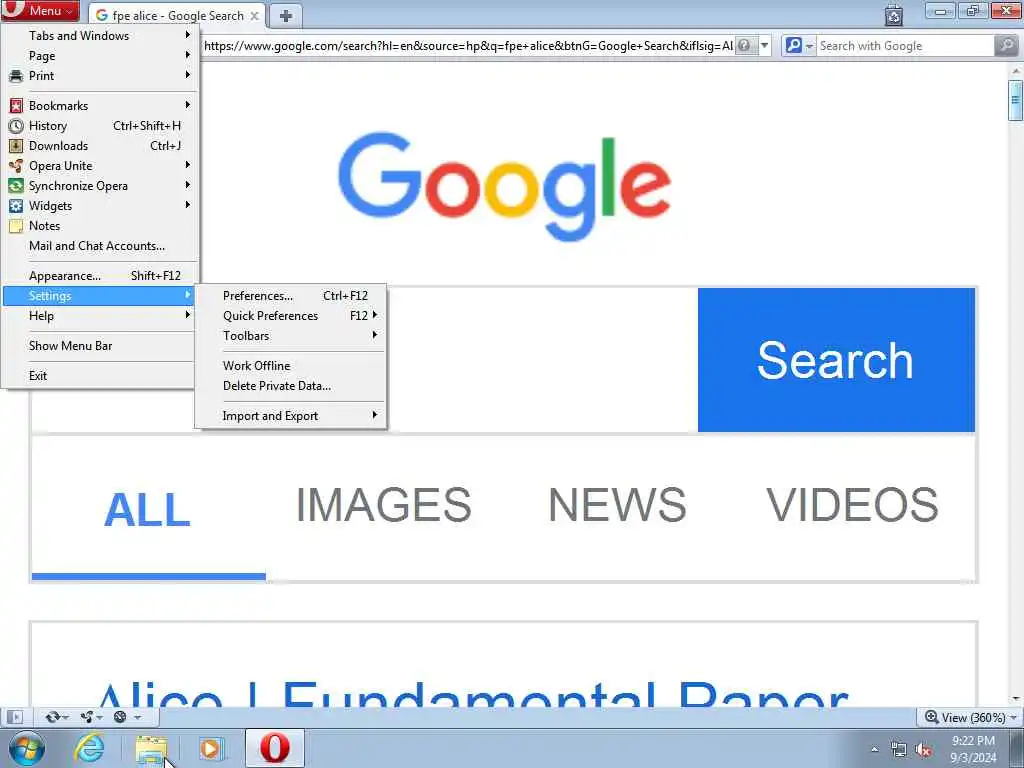Select the VIDEOS results tab
This screenshot has height=768, width=1024.
click(852, 505)
